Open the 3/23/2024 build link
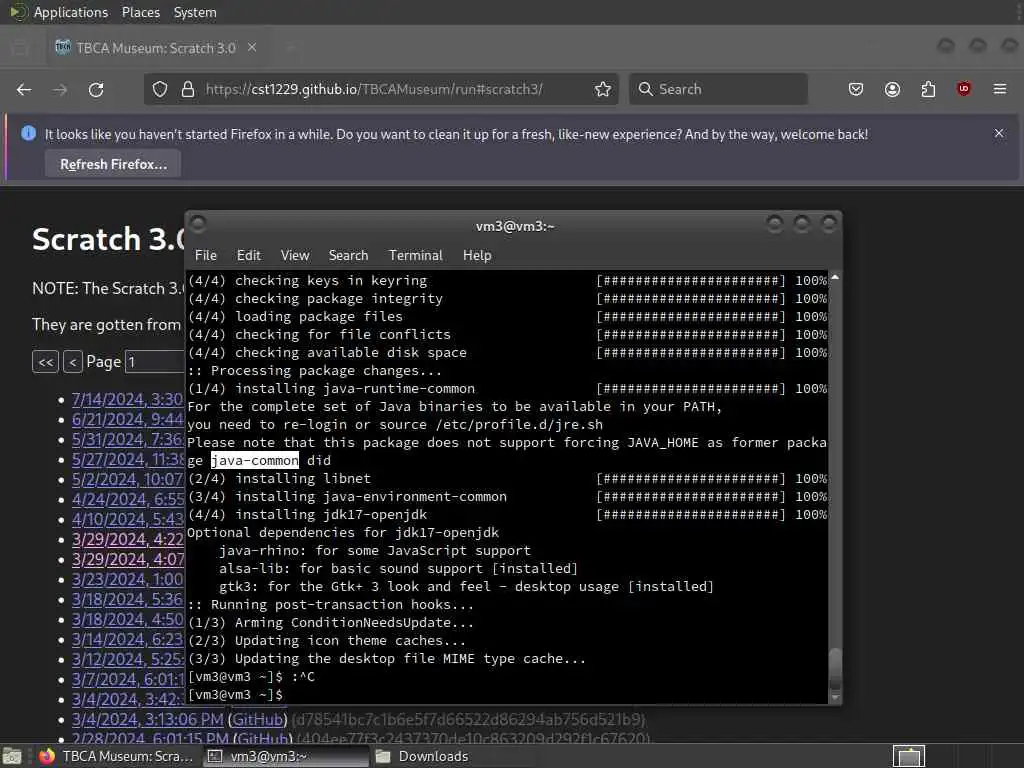Image resolution: width=1024 pixels, height=768 pixels. [x=127, y=580]
